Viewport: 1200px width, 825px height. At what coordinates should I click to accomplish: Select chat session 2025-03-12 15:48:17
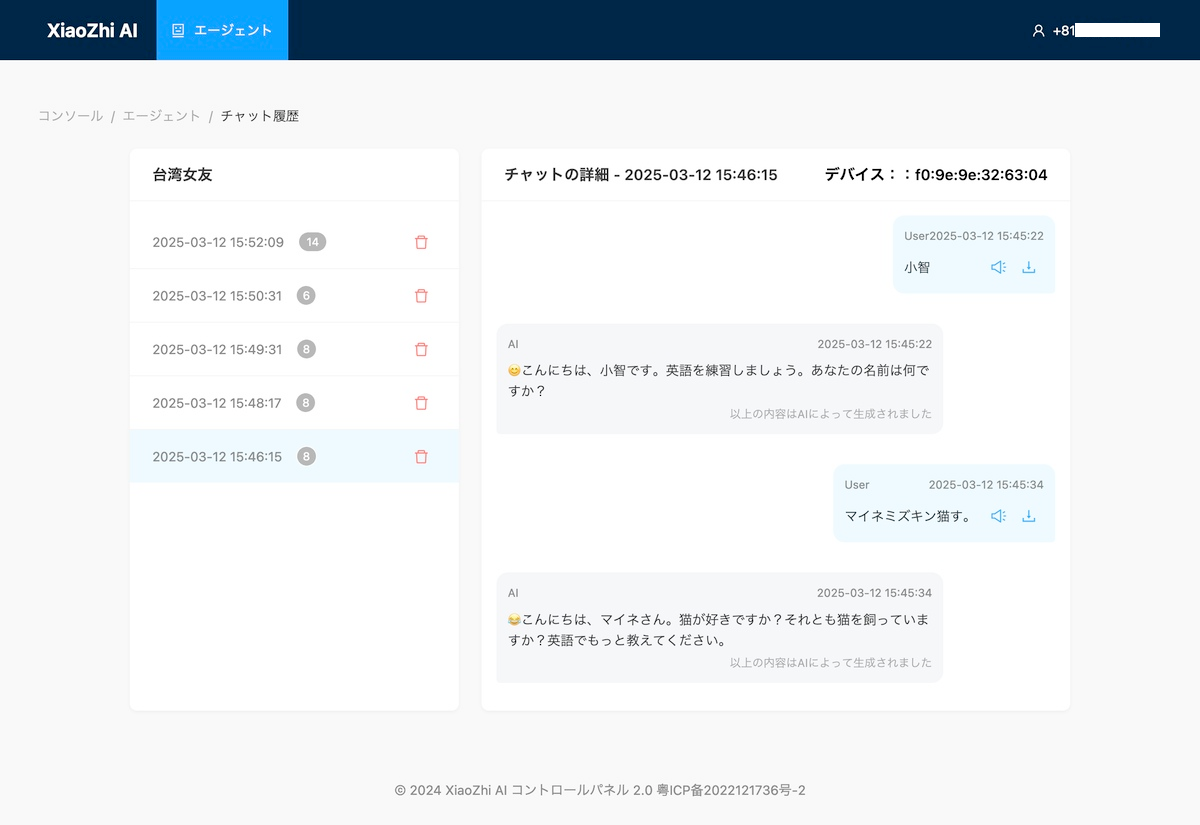[294, 403]
